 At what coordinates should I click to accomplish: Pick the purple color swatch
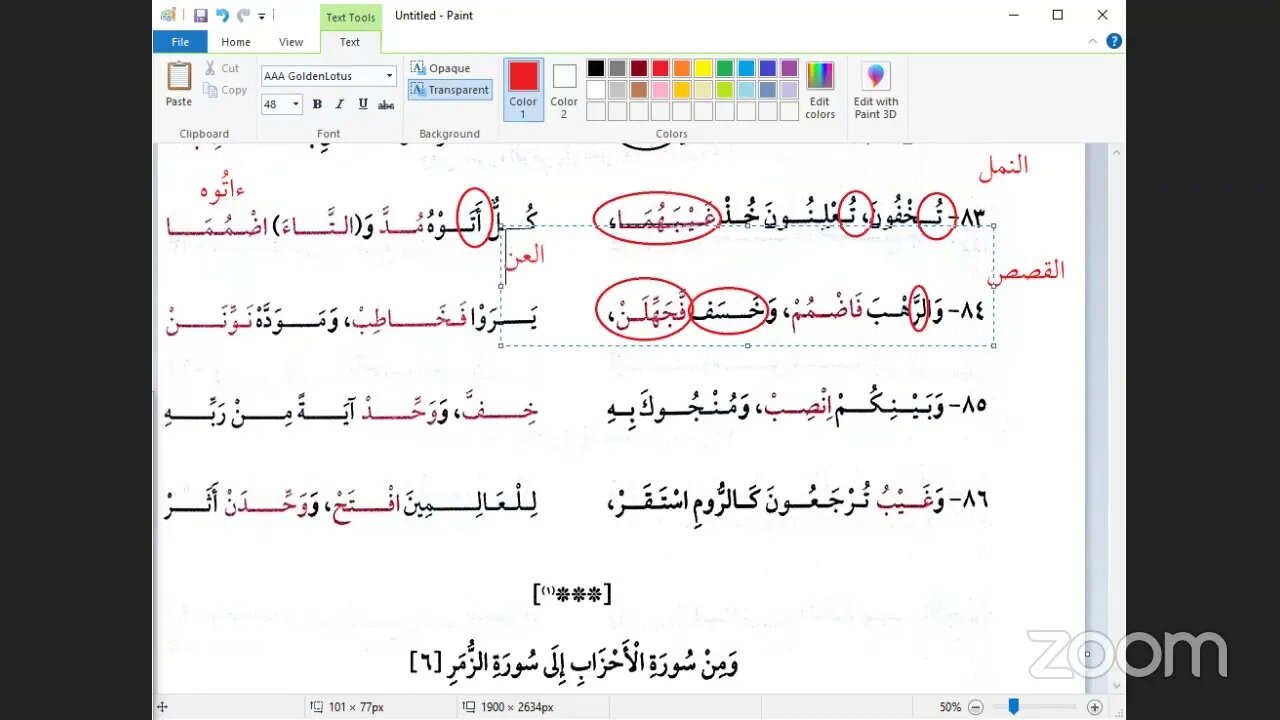[789, 69]
